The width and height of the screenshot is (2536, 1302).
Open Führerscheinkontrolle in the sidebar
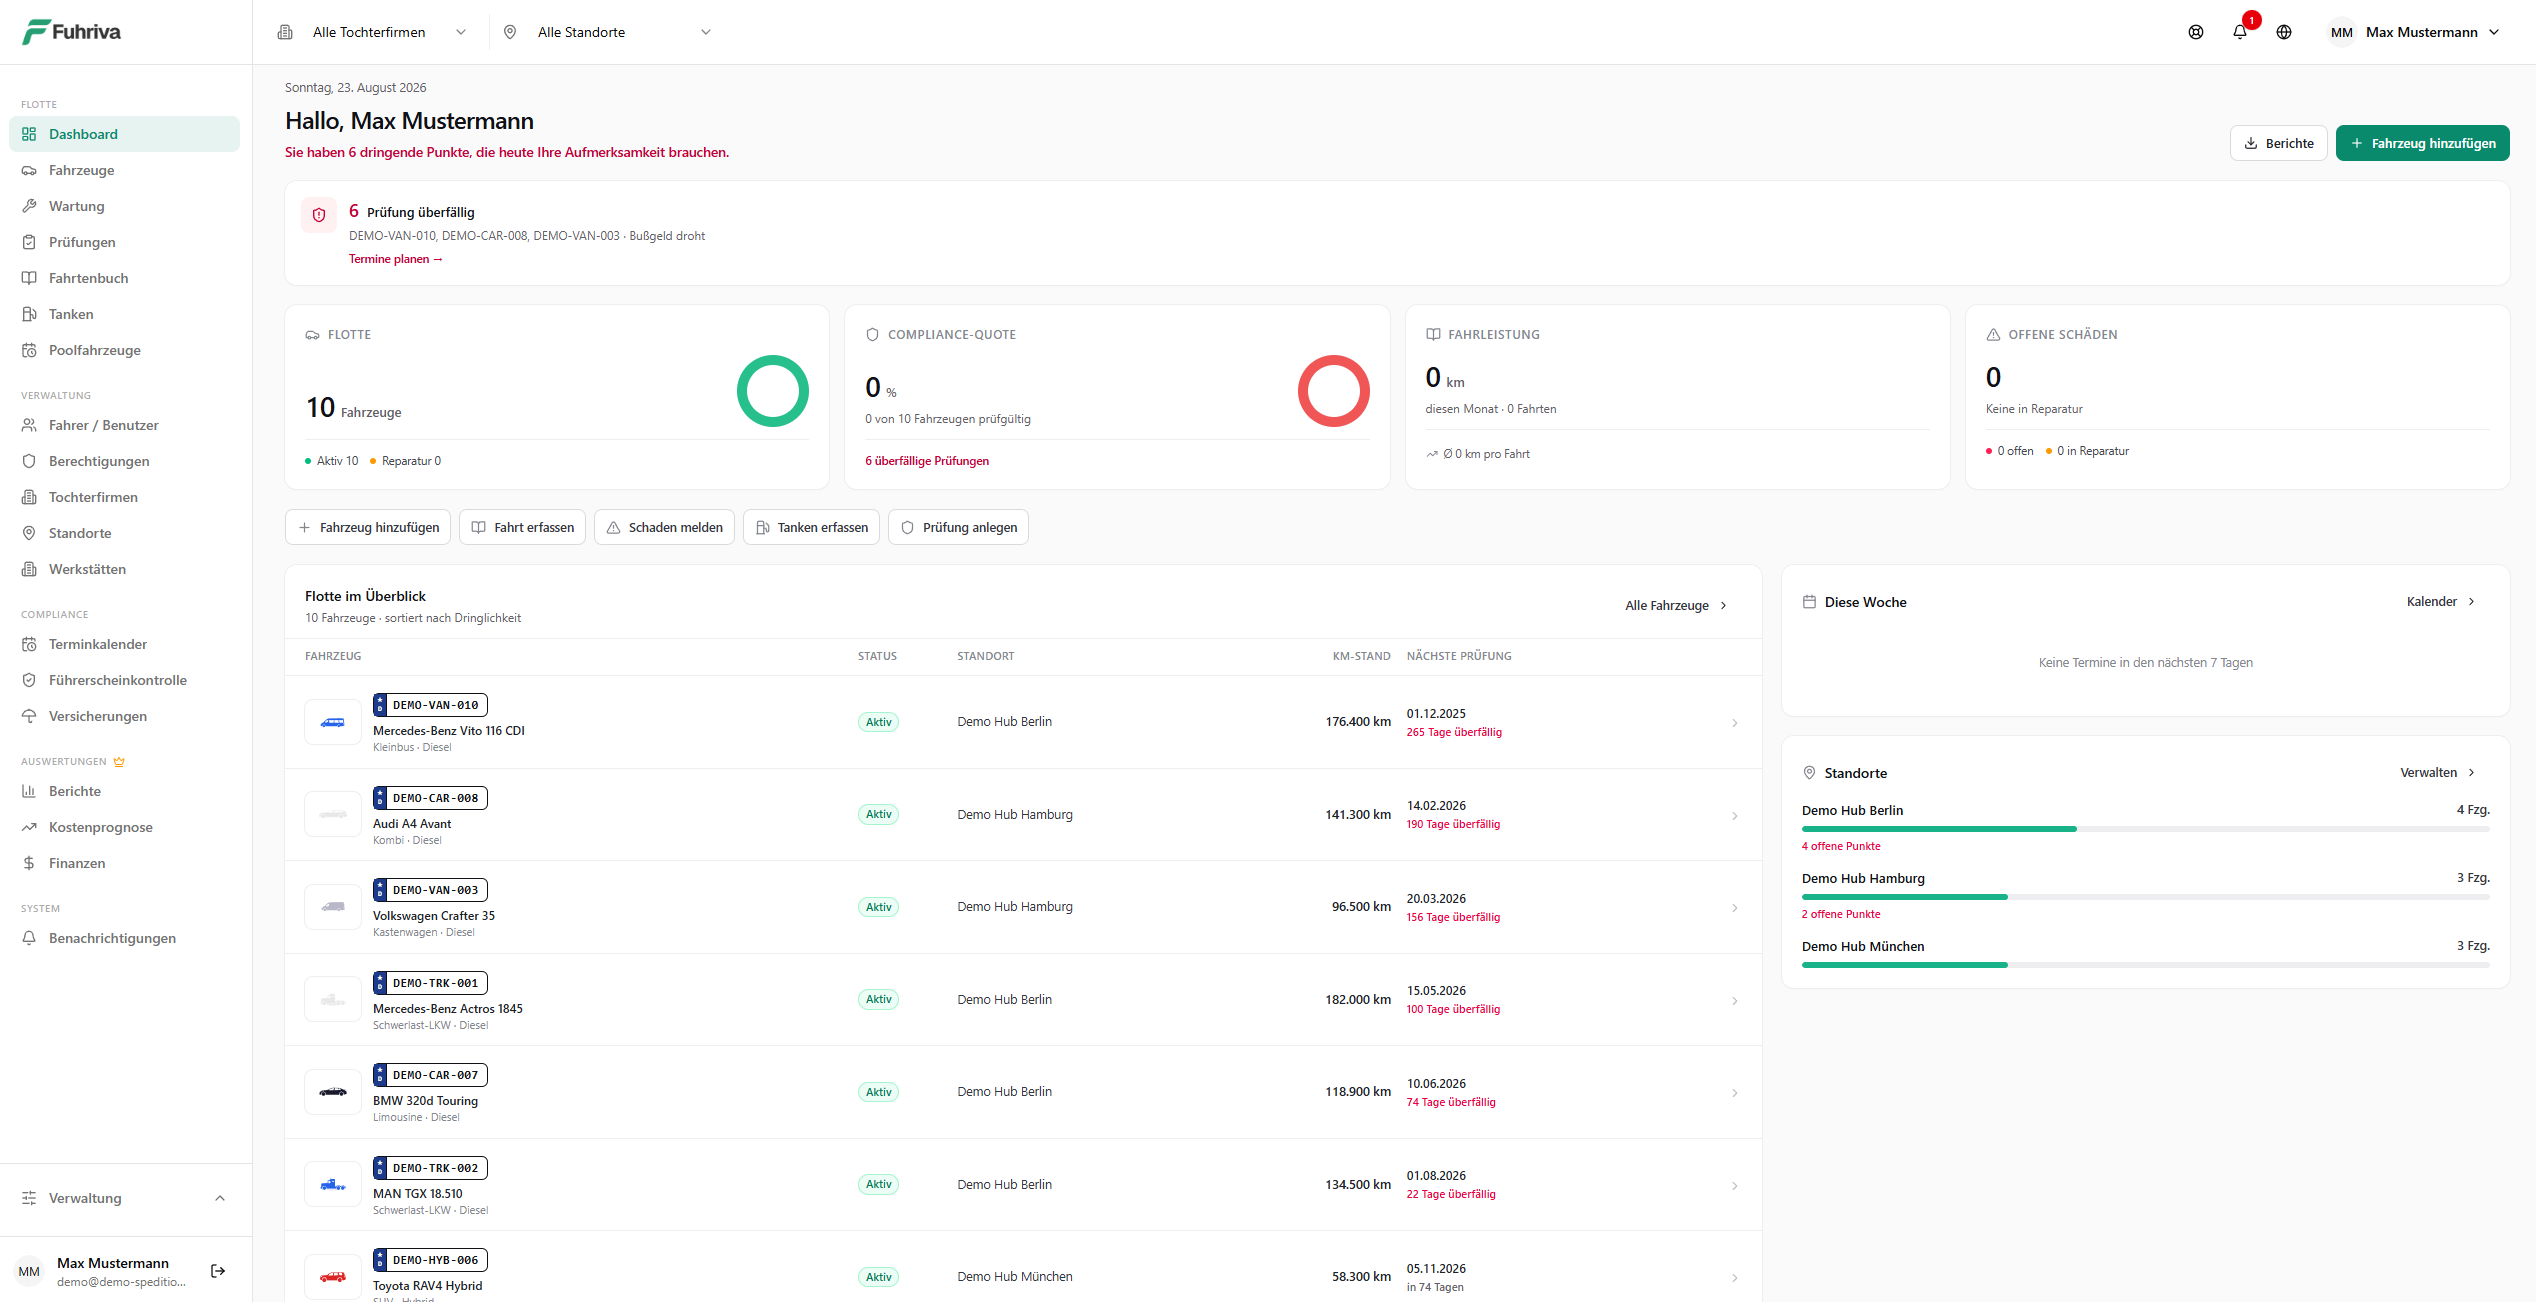[x=125, y=680]
